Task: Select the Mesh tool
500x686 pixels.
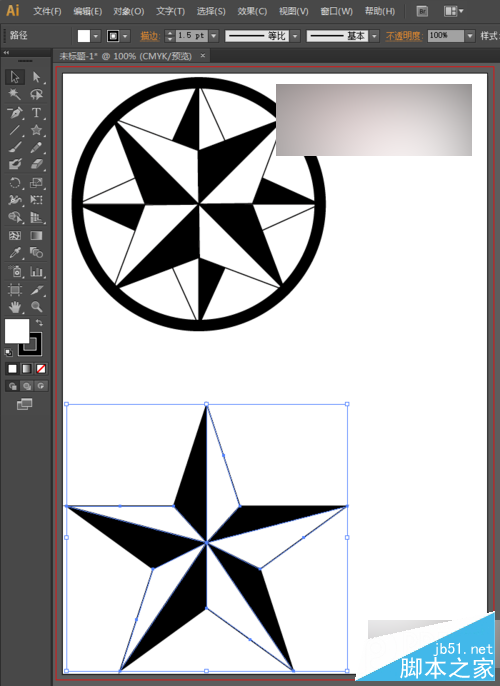Action: 15,236
